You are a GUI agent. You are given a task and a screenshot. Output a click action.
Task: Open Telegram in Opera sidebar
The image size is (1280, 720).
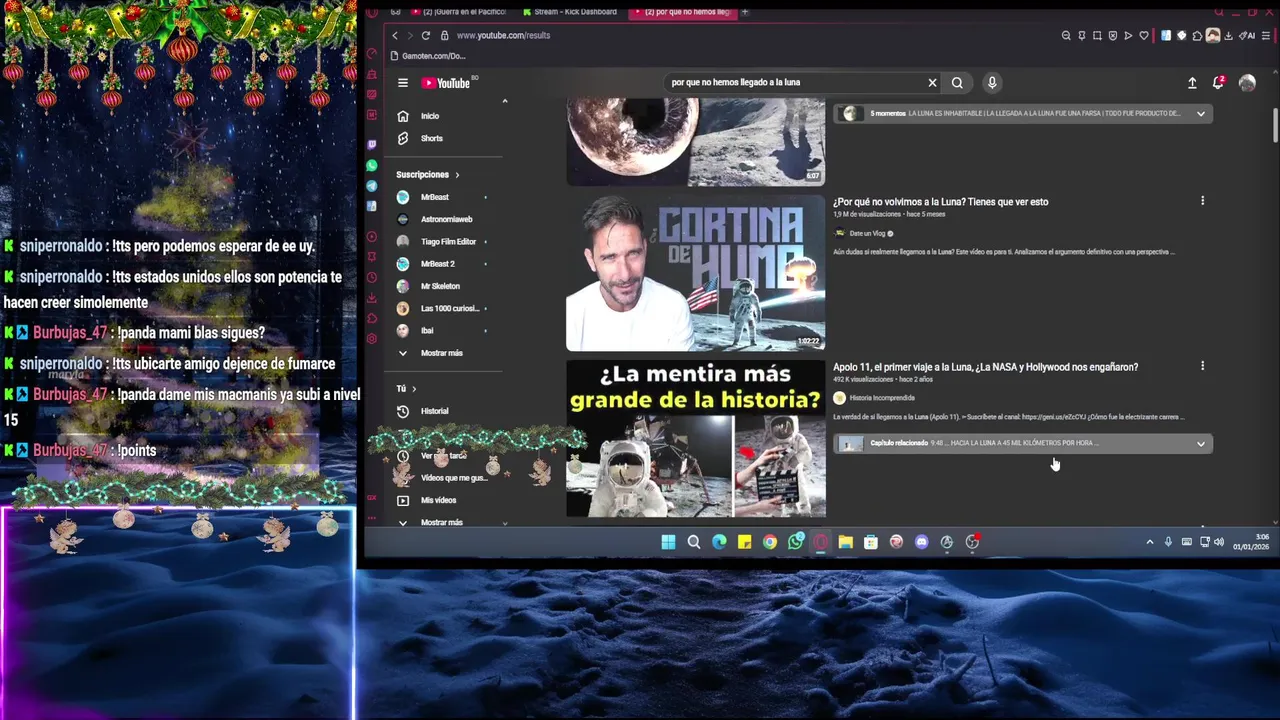tap(372, 186)
